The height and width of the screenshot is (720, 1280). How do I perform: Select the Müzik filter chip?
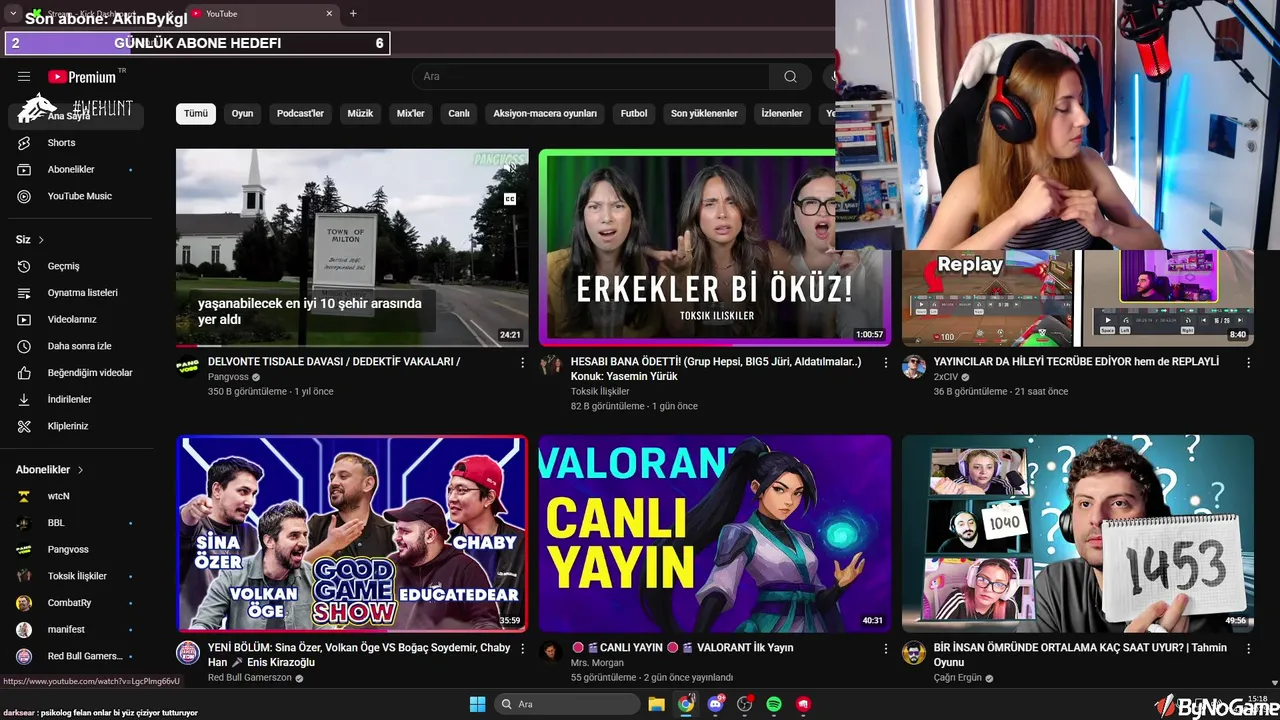(360, 114)
